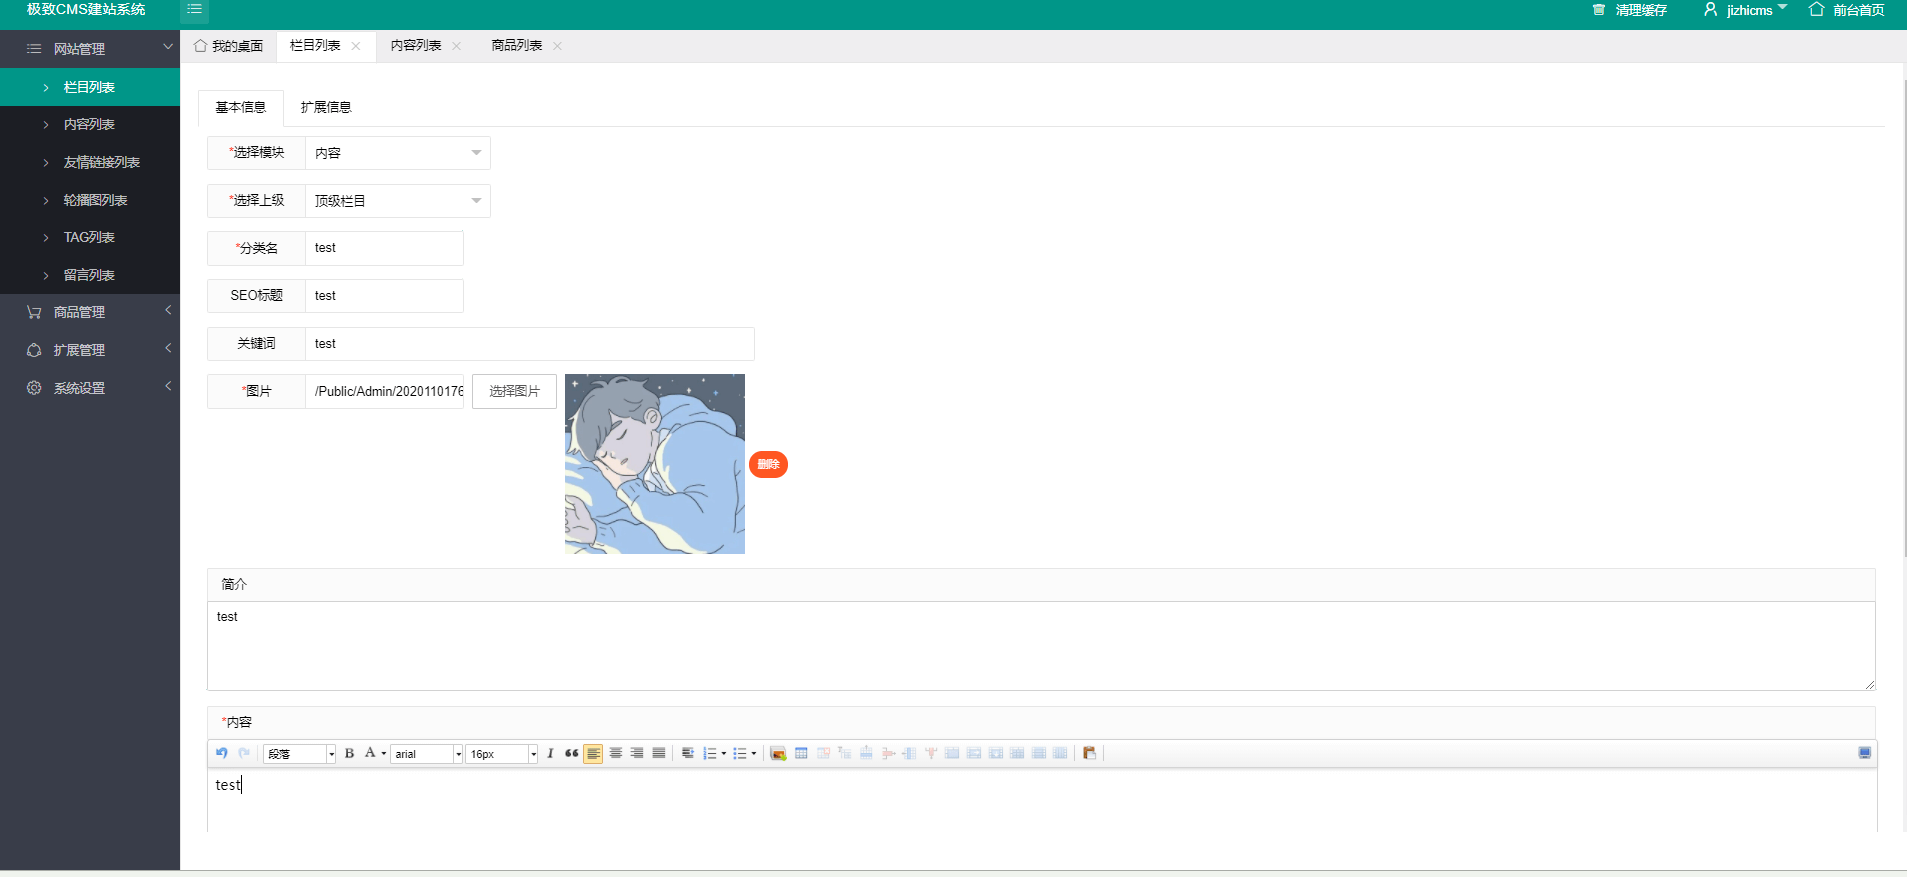Click the indent icon in editor toolbar

(x=688, y=753)
